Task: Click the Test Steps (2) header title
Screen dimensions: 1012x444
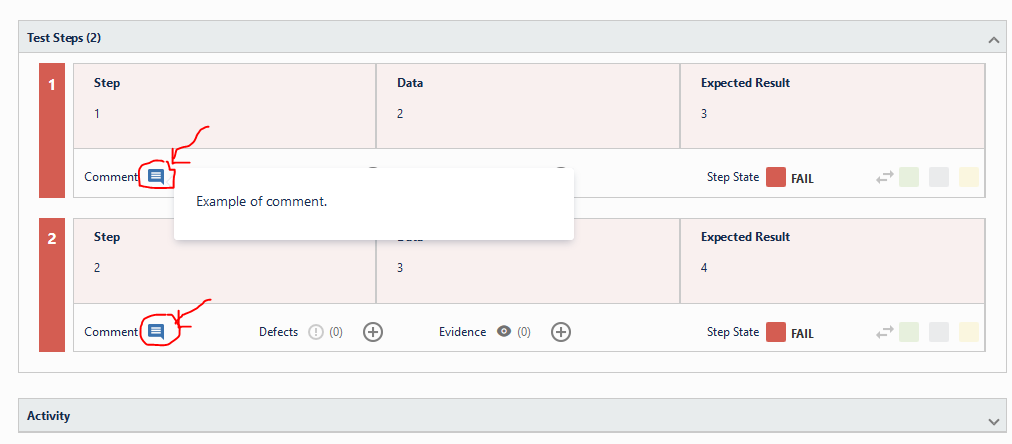Action: tap(64, 38)
